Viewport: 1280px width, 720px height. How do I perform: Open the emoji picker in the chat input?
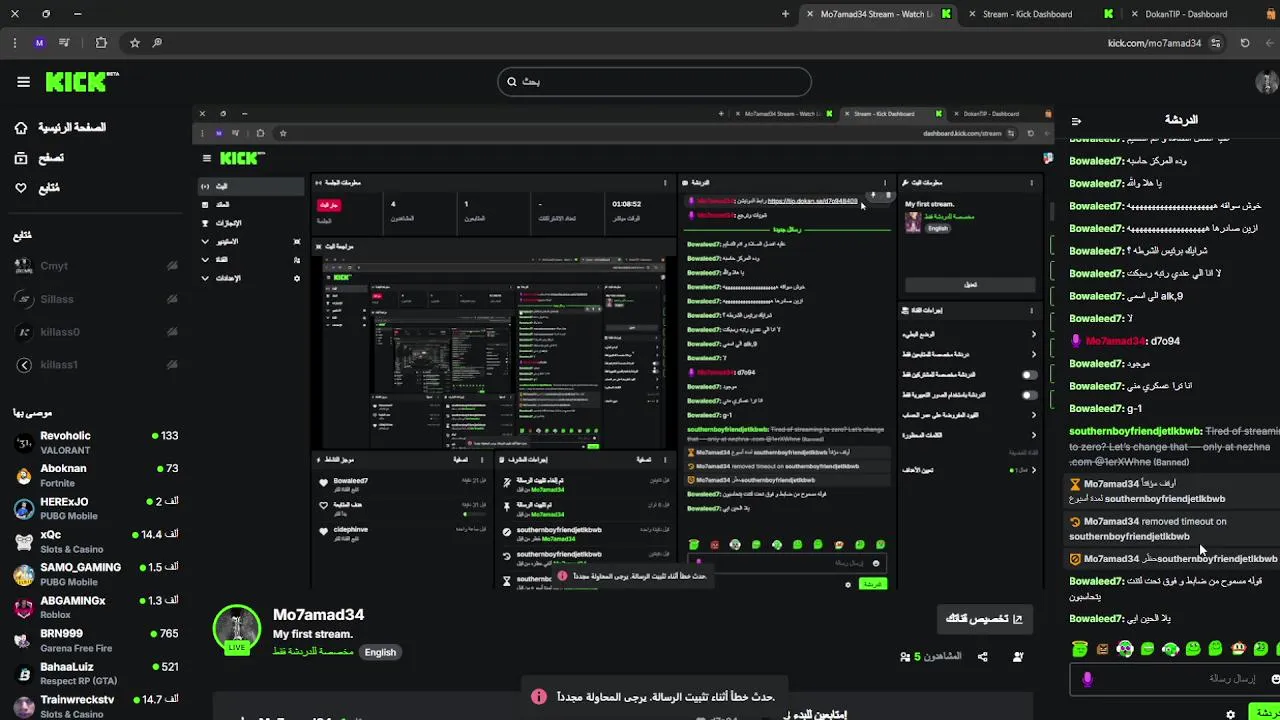coord(1275,679)
